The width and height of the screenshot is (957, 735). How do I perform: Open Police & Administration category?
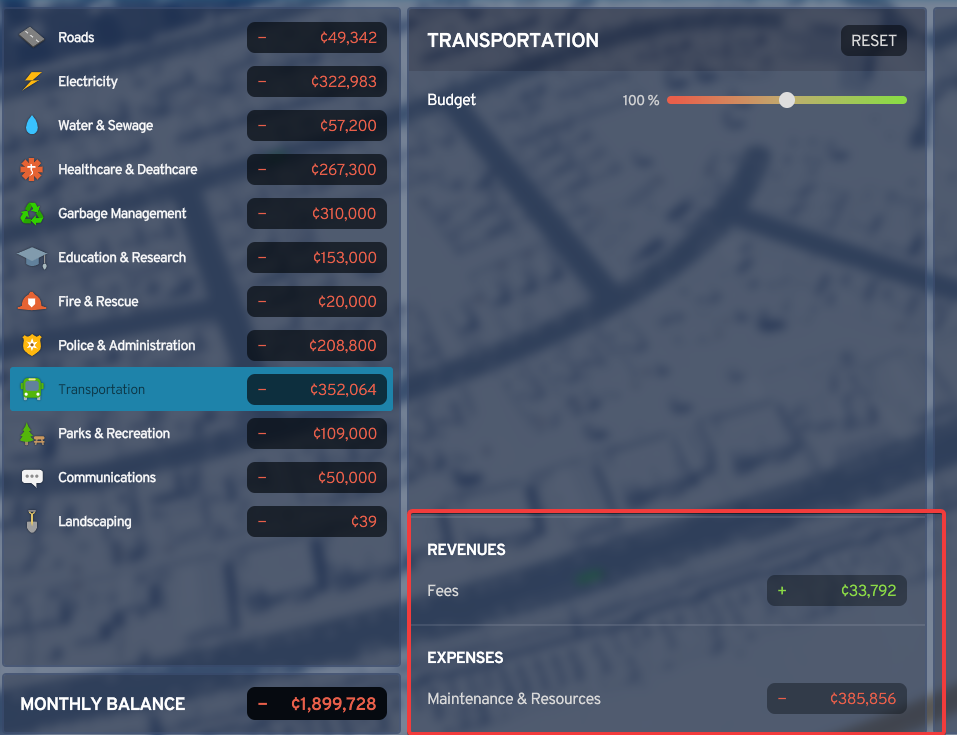tap(201, 346)
